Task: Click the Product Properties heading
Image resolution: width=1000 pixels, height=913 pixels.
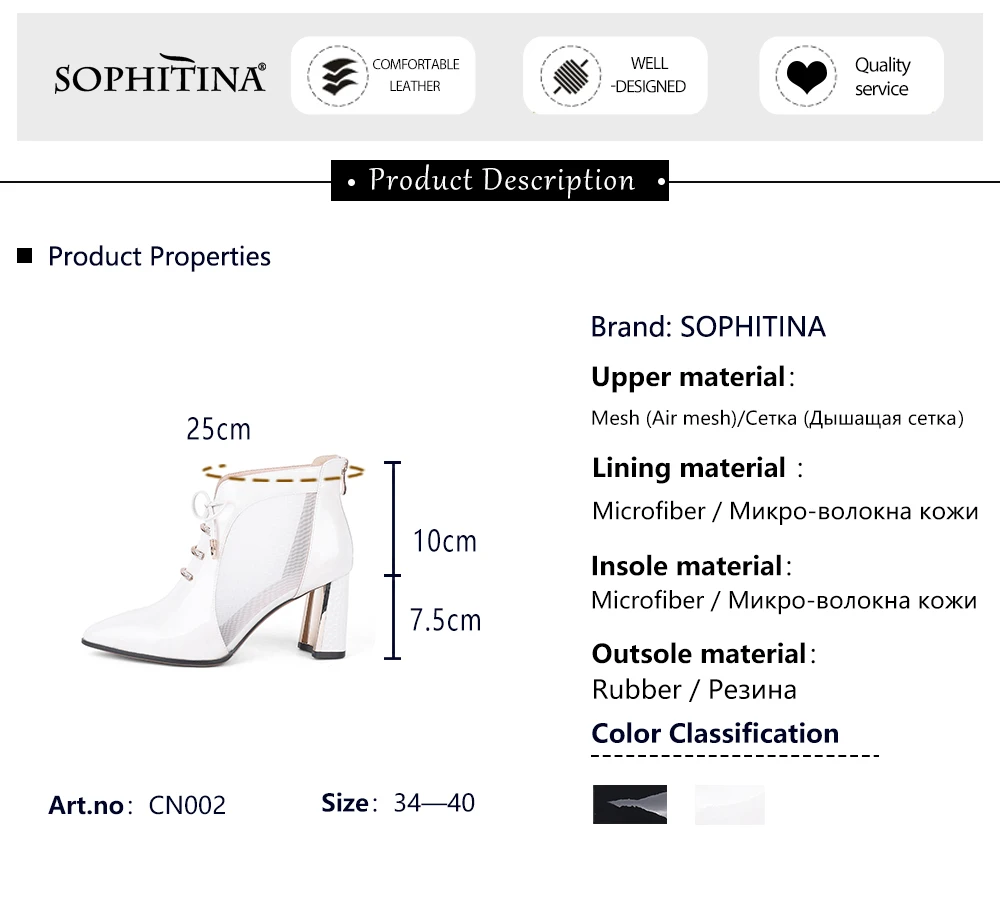Action: point(159,257)
